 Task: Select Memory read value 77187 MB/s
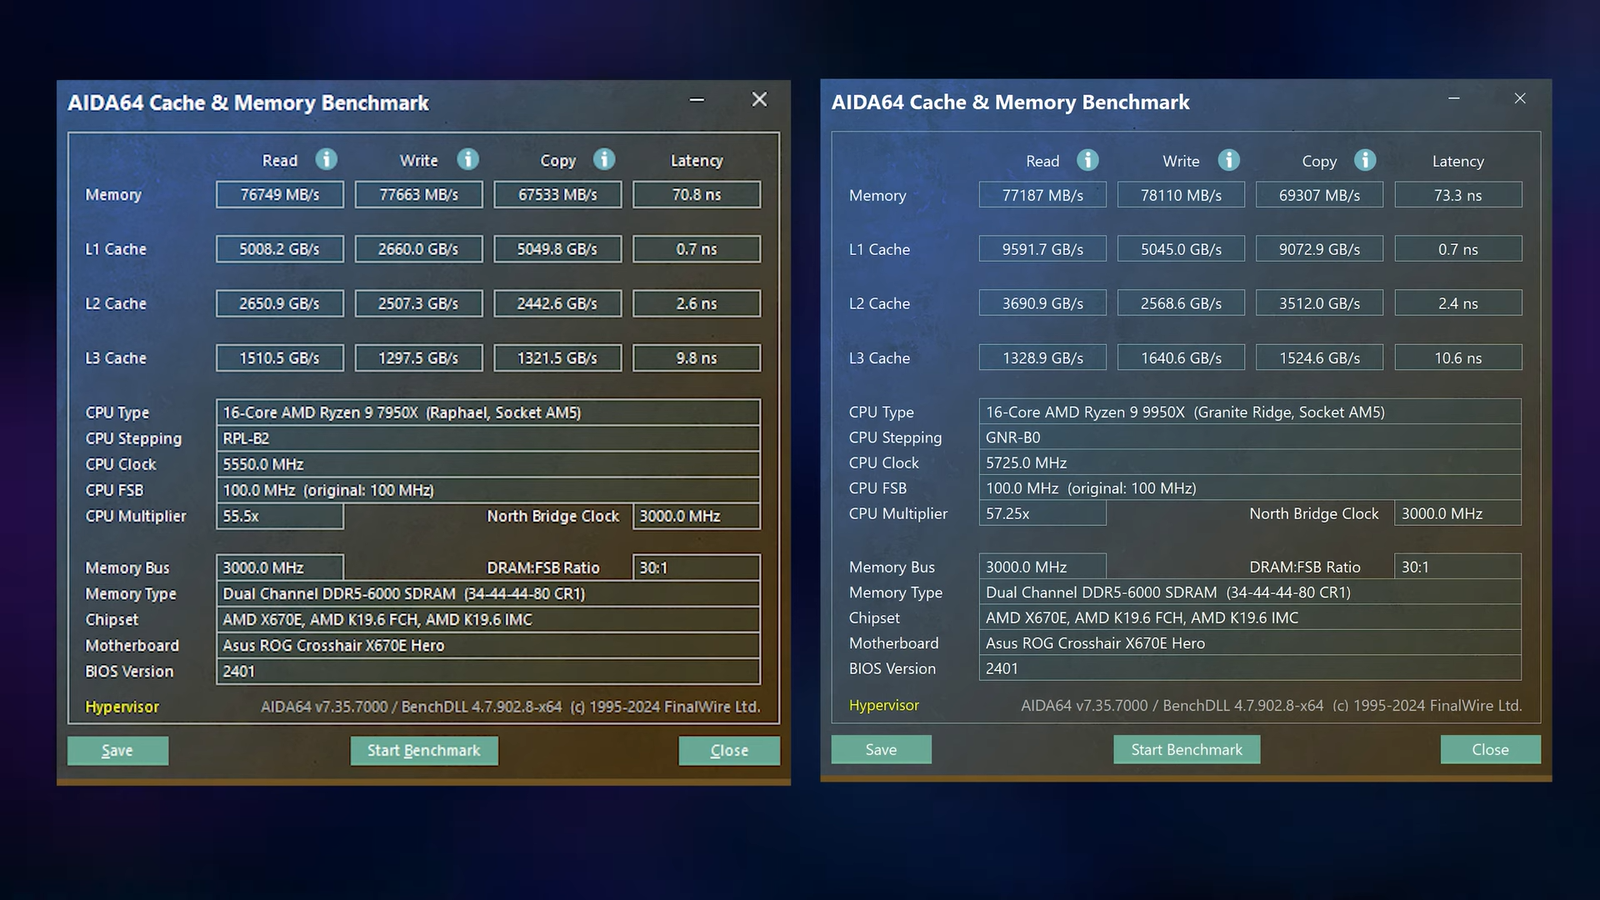[1043, 195]
